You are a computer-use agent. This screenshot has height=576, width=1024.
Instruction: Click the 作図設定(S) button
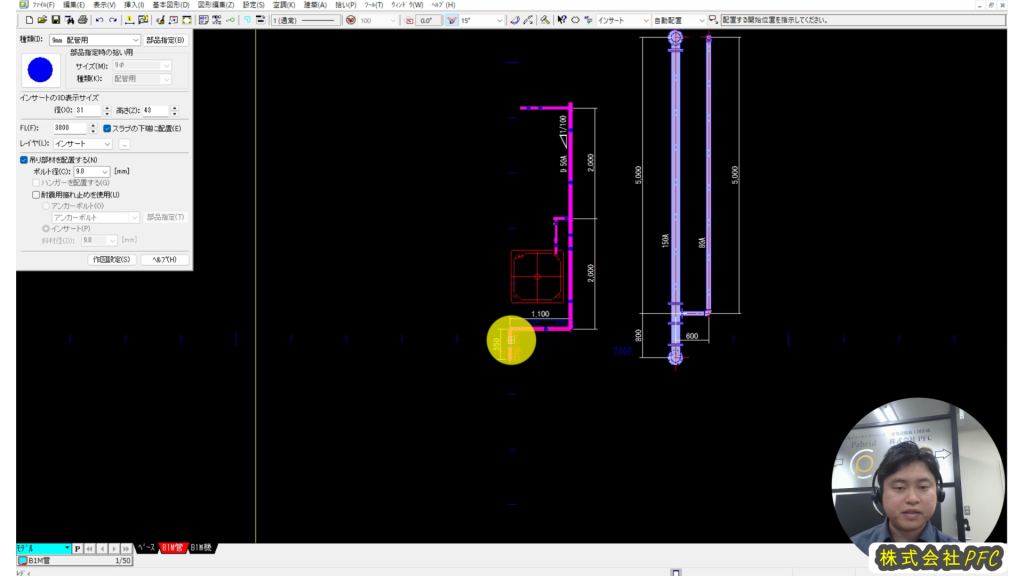111,260
